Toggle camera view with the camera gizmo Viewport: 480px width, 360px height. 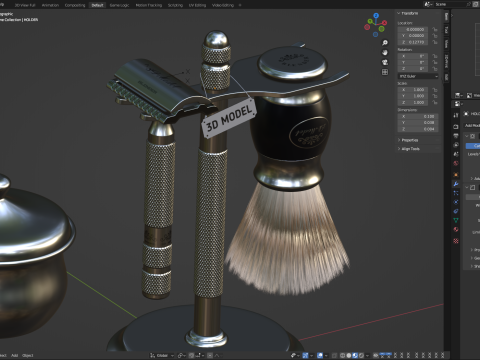tap(385, 62)
